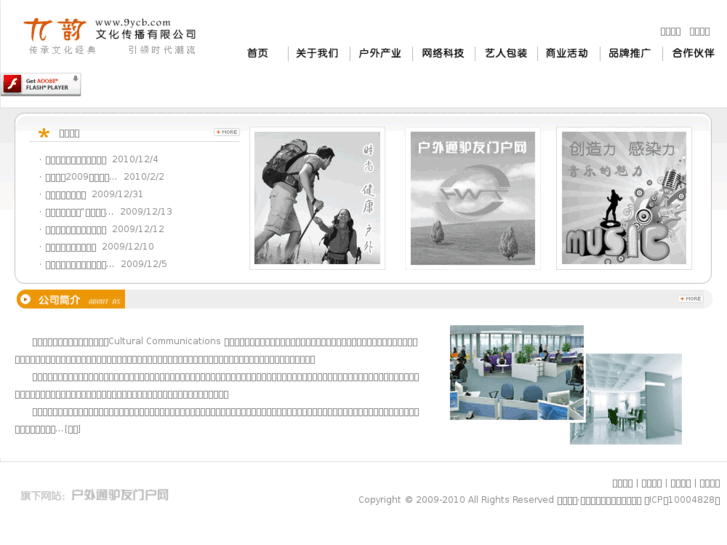Click the read-more bracket link after intro text
Viewport: 727px width, 545px height.
72,430
